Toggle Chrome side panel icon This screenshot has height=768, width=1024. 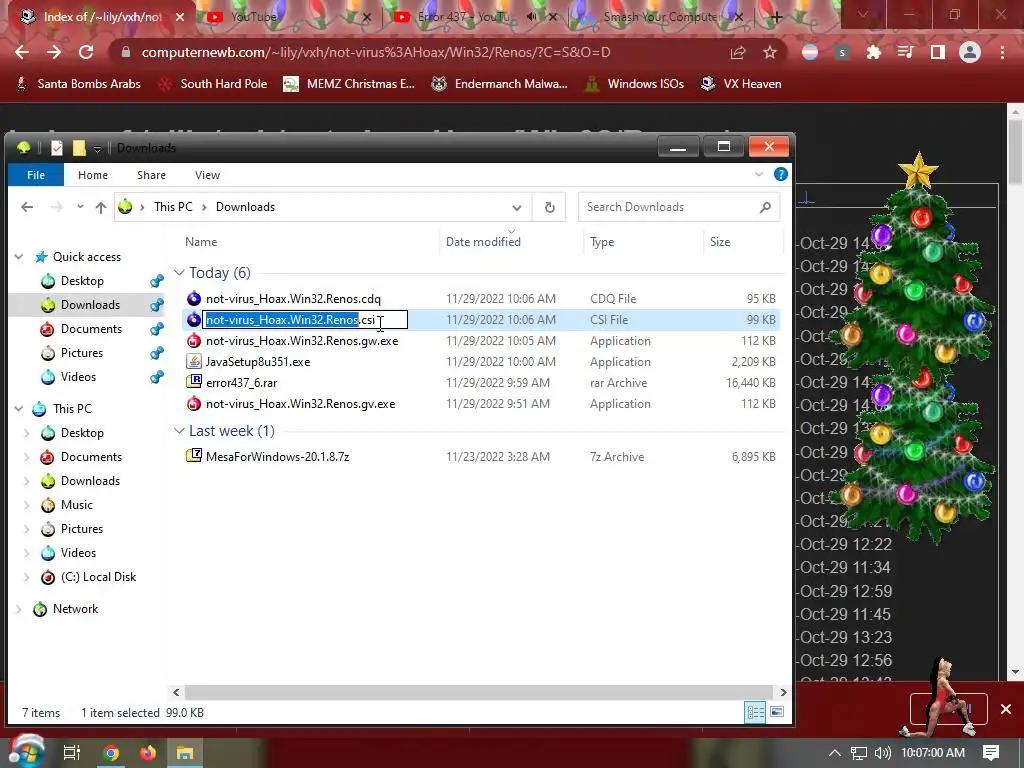tap(938, 52)
